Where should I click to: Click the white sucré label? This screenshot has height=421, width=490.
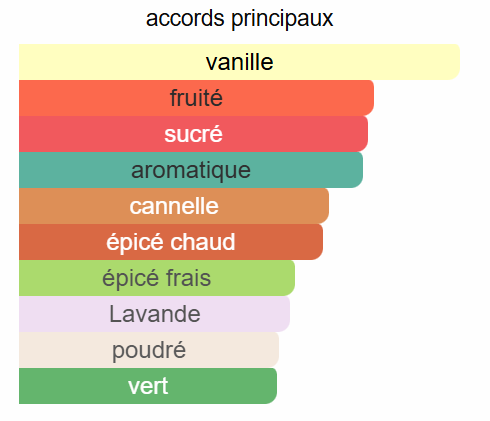193,134
